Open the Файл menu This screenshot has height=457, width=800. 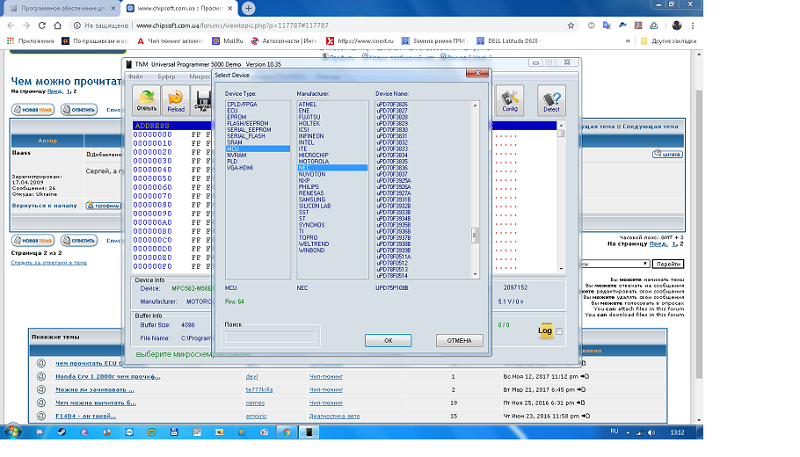click(x=136, y=76)
